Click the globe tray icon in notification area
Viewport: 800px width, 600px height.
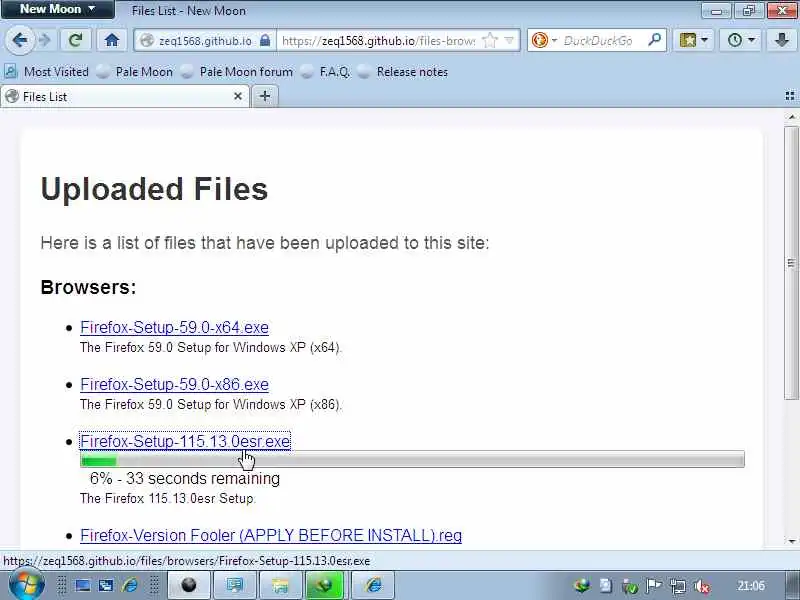(582, 585)
